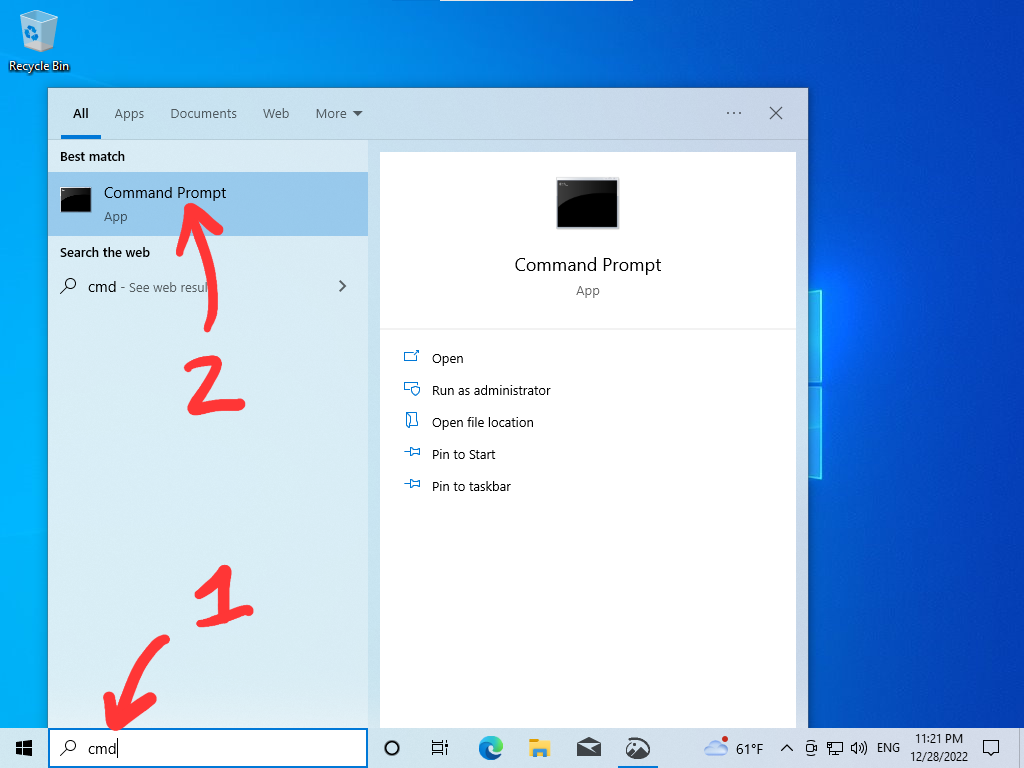Launch Microsoft Edge from the taskbar
The height and width of the screenshot is (768, 1024).
coord(490,748)
